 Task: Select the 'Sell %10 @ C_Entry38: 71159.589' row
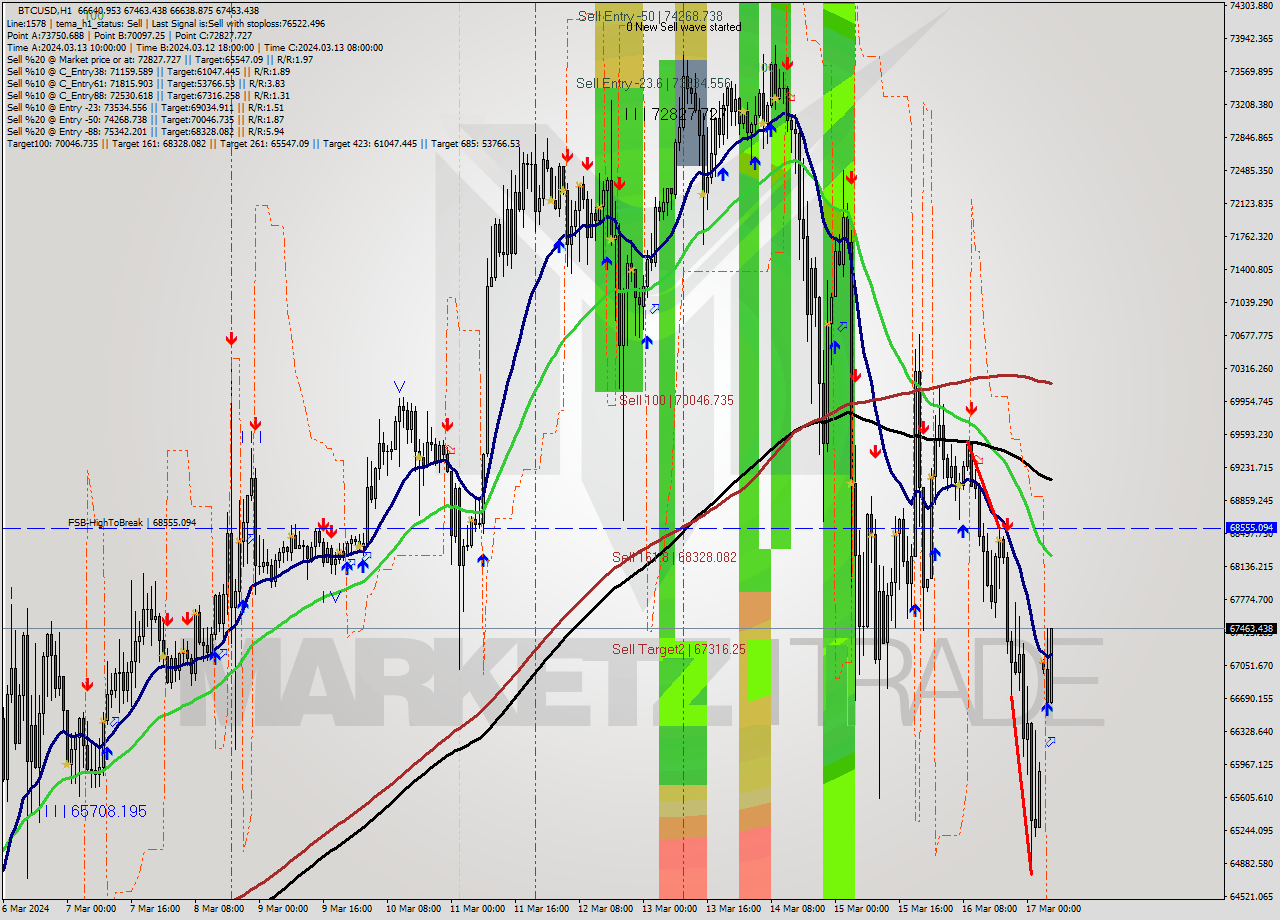(148, 71)
